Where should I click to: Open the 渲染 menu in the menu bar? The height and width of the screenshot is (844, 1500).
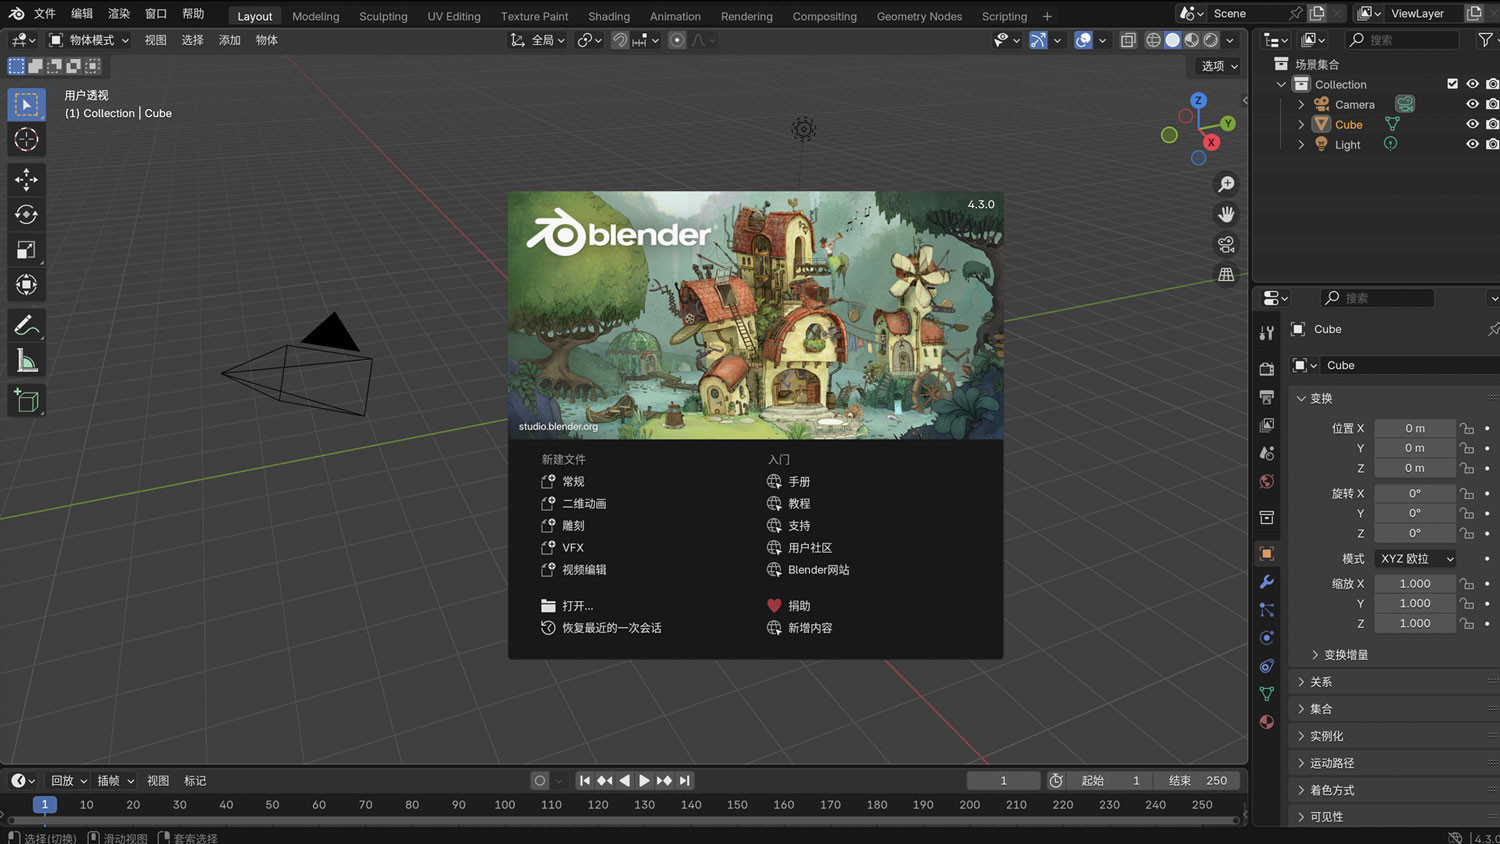coord(118,14)
